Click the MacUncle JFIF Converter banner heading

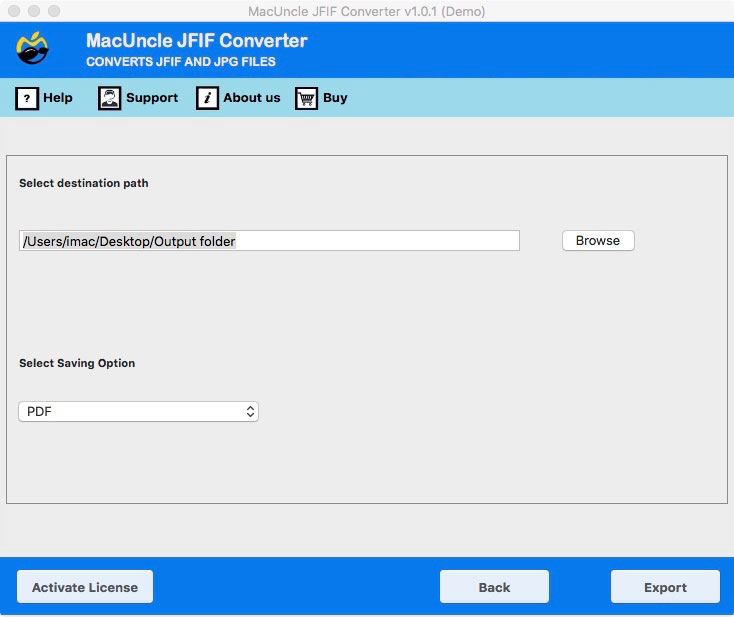click(197, 41)
